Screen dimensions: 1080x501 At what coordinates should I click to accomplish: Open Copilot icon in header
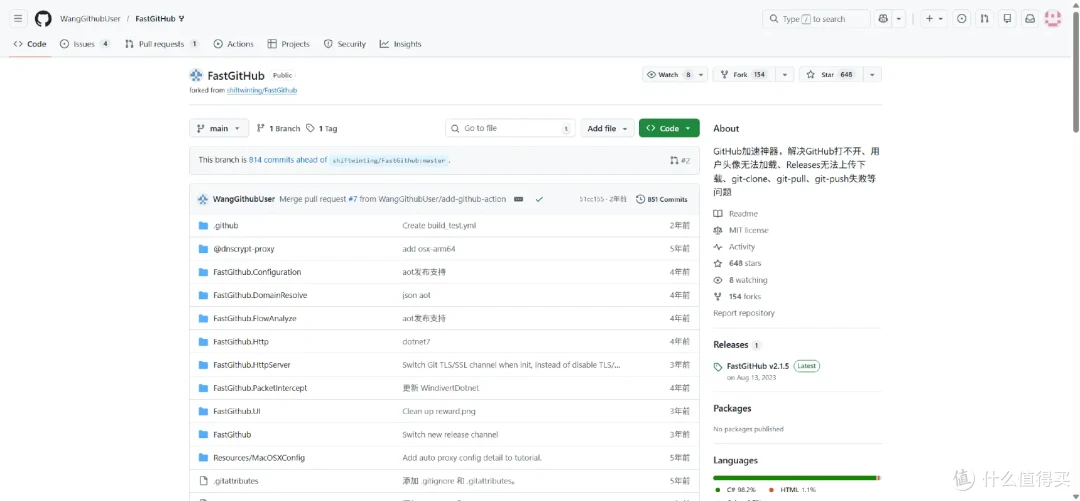pos(883,19)
